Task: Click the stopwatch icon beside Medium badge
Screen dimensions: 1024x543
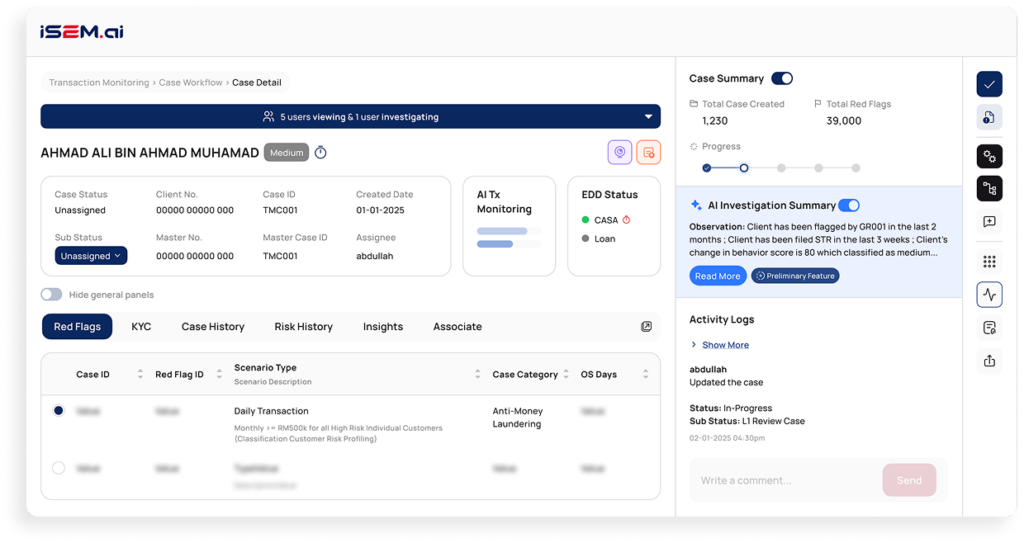Action: pyautogui.click(x=320, y=153)
